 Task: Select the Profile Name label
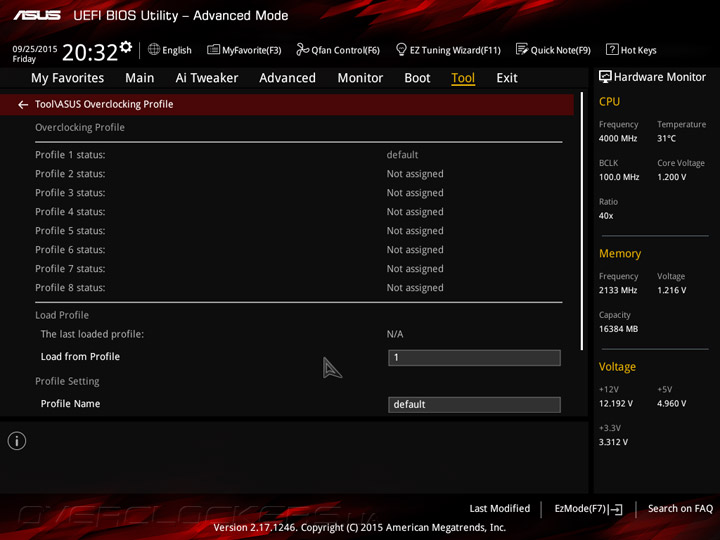(x=70, y=404)
